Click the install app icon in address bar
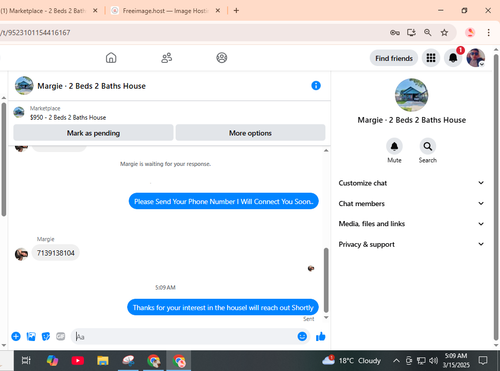 click(411, 33)
